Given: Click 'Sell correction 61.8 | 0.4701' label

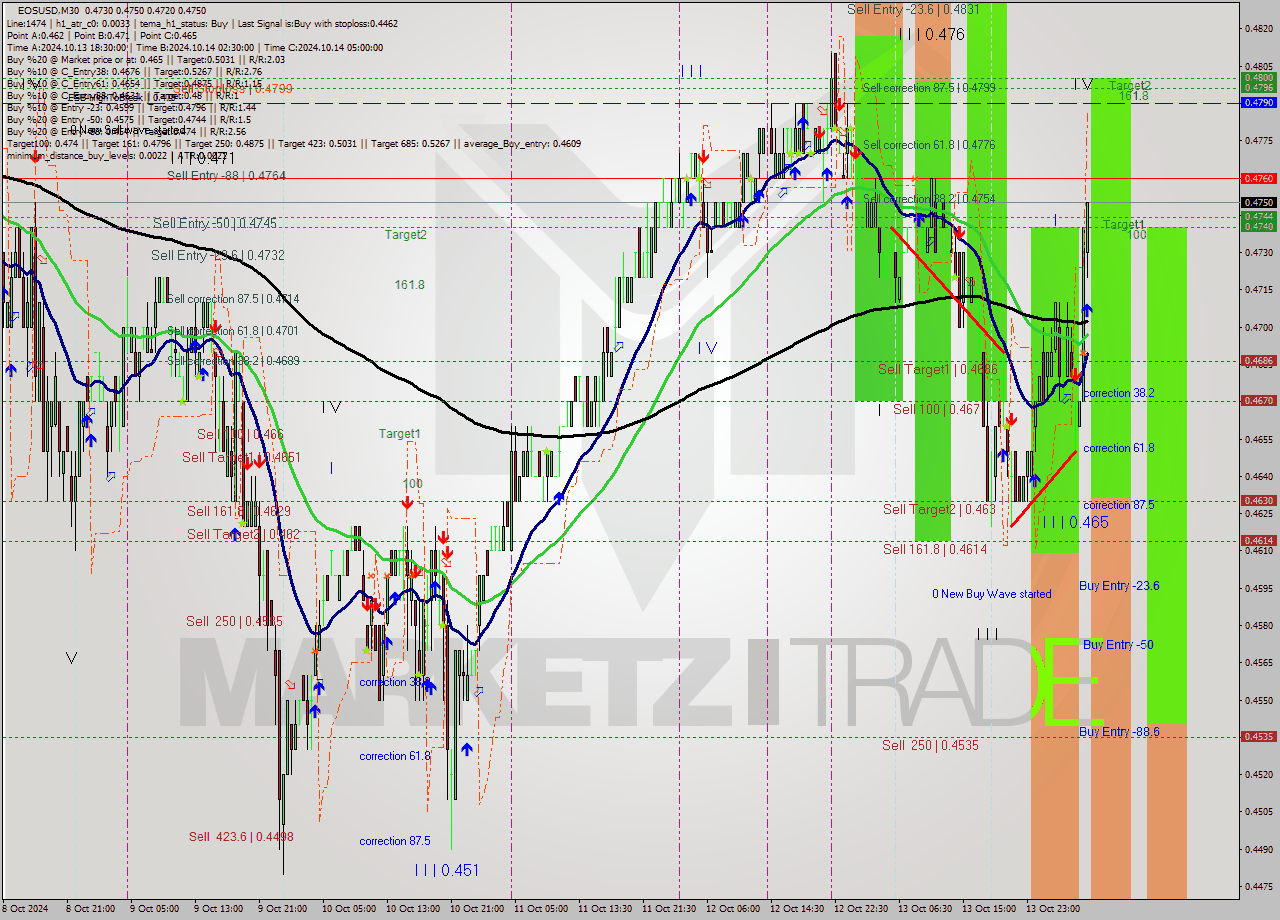Looking at the screenshot, I should coord(233,331).
